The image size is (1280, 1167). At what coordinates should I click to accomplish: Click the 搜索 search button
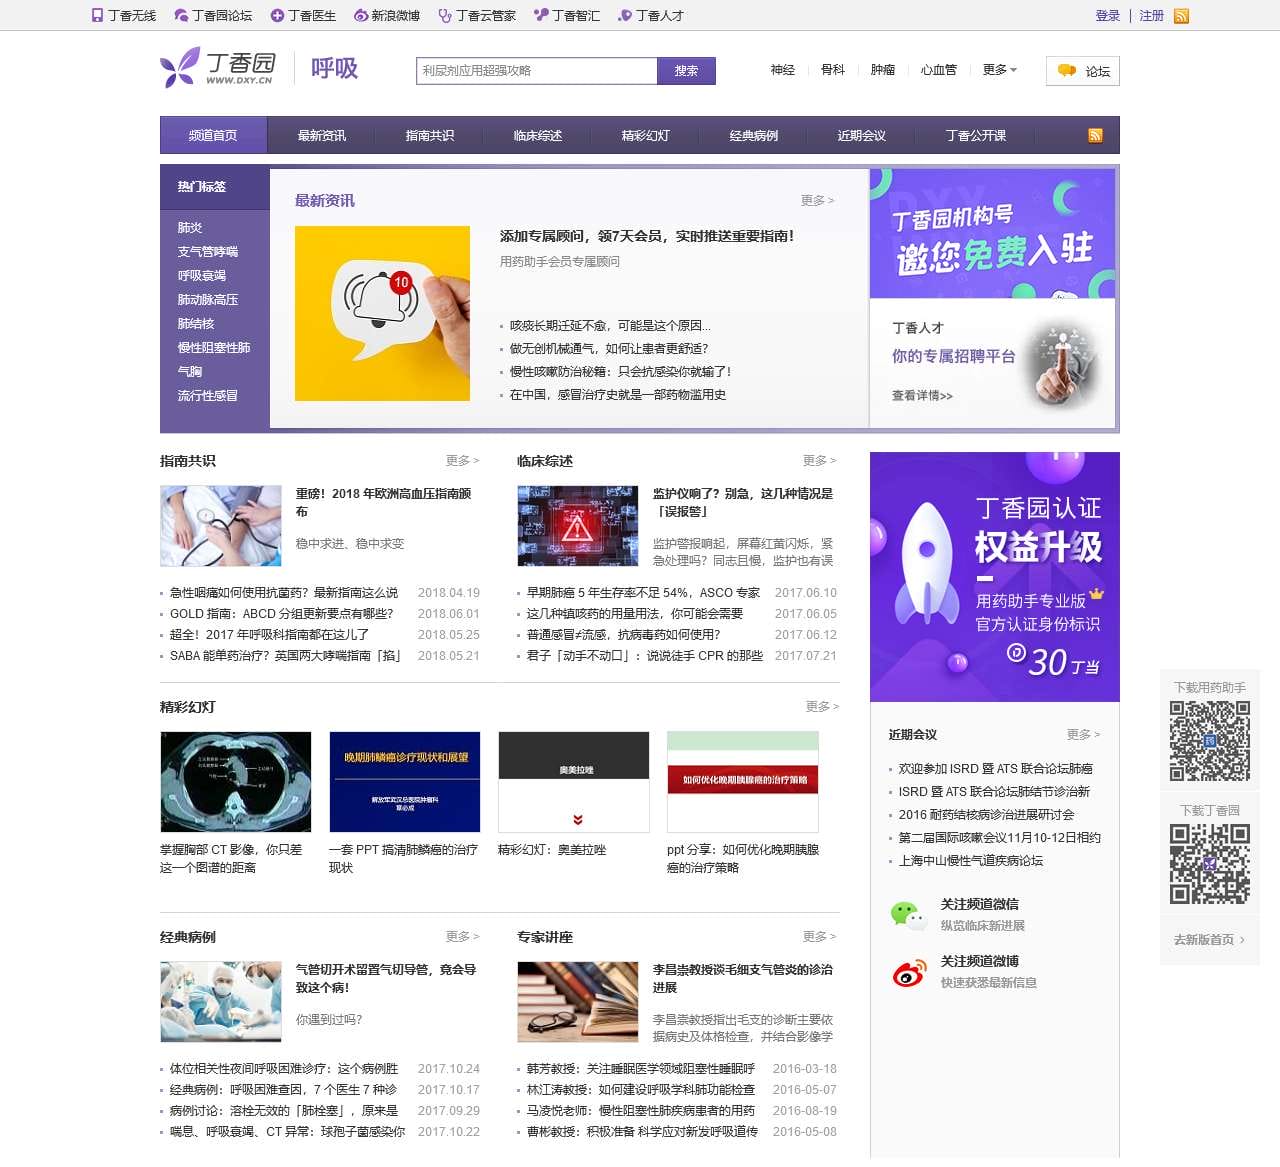point(686,71)
